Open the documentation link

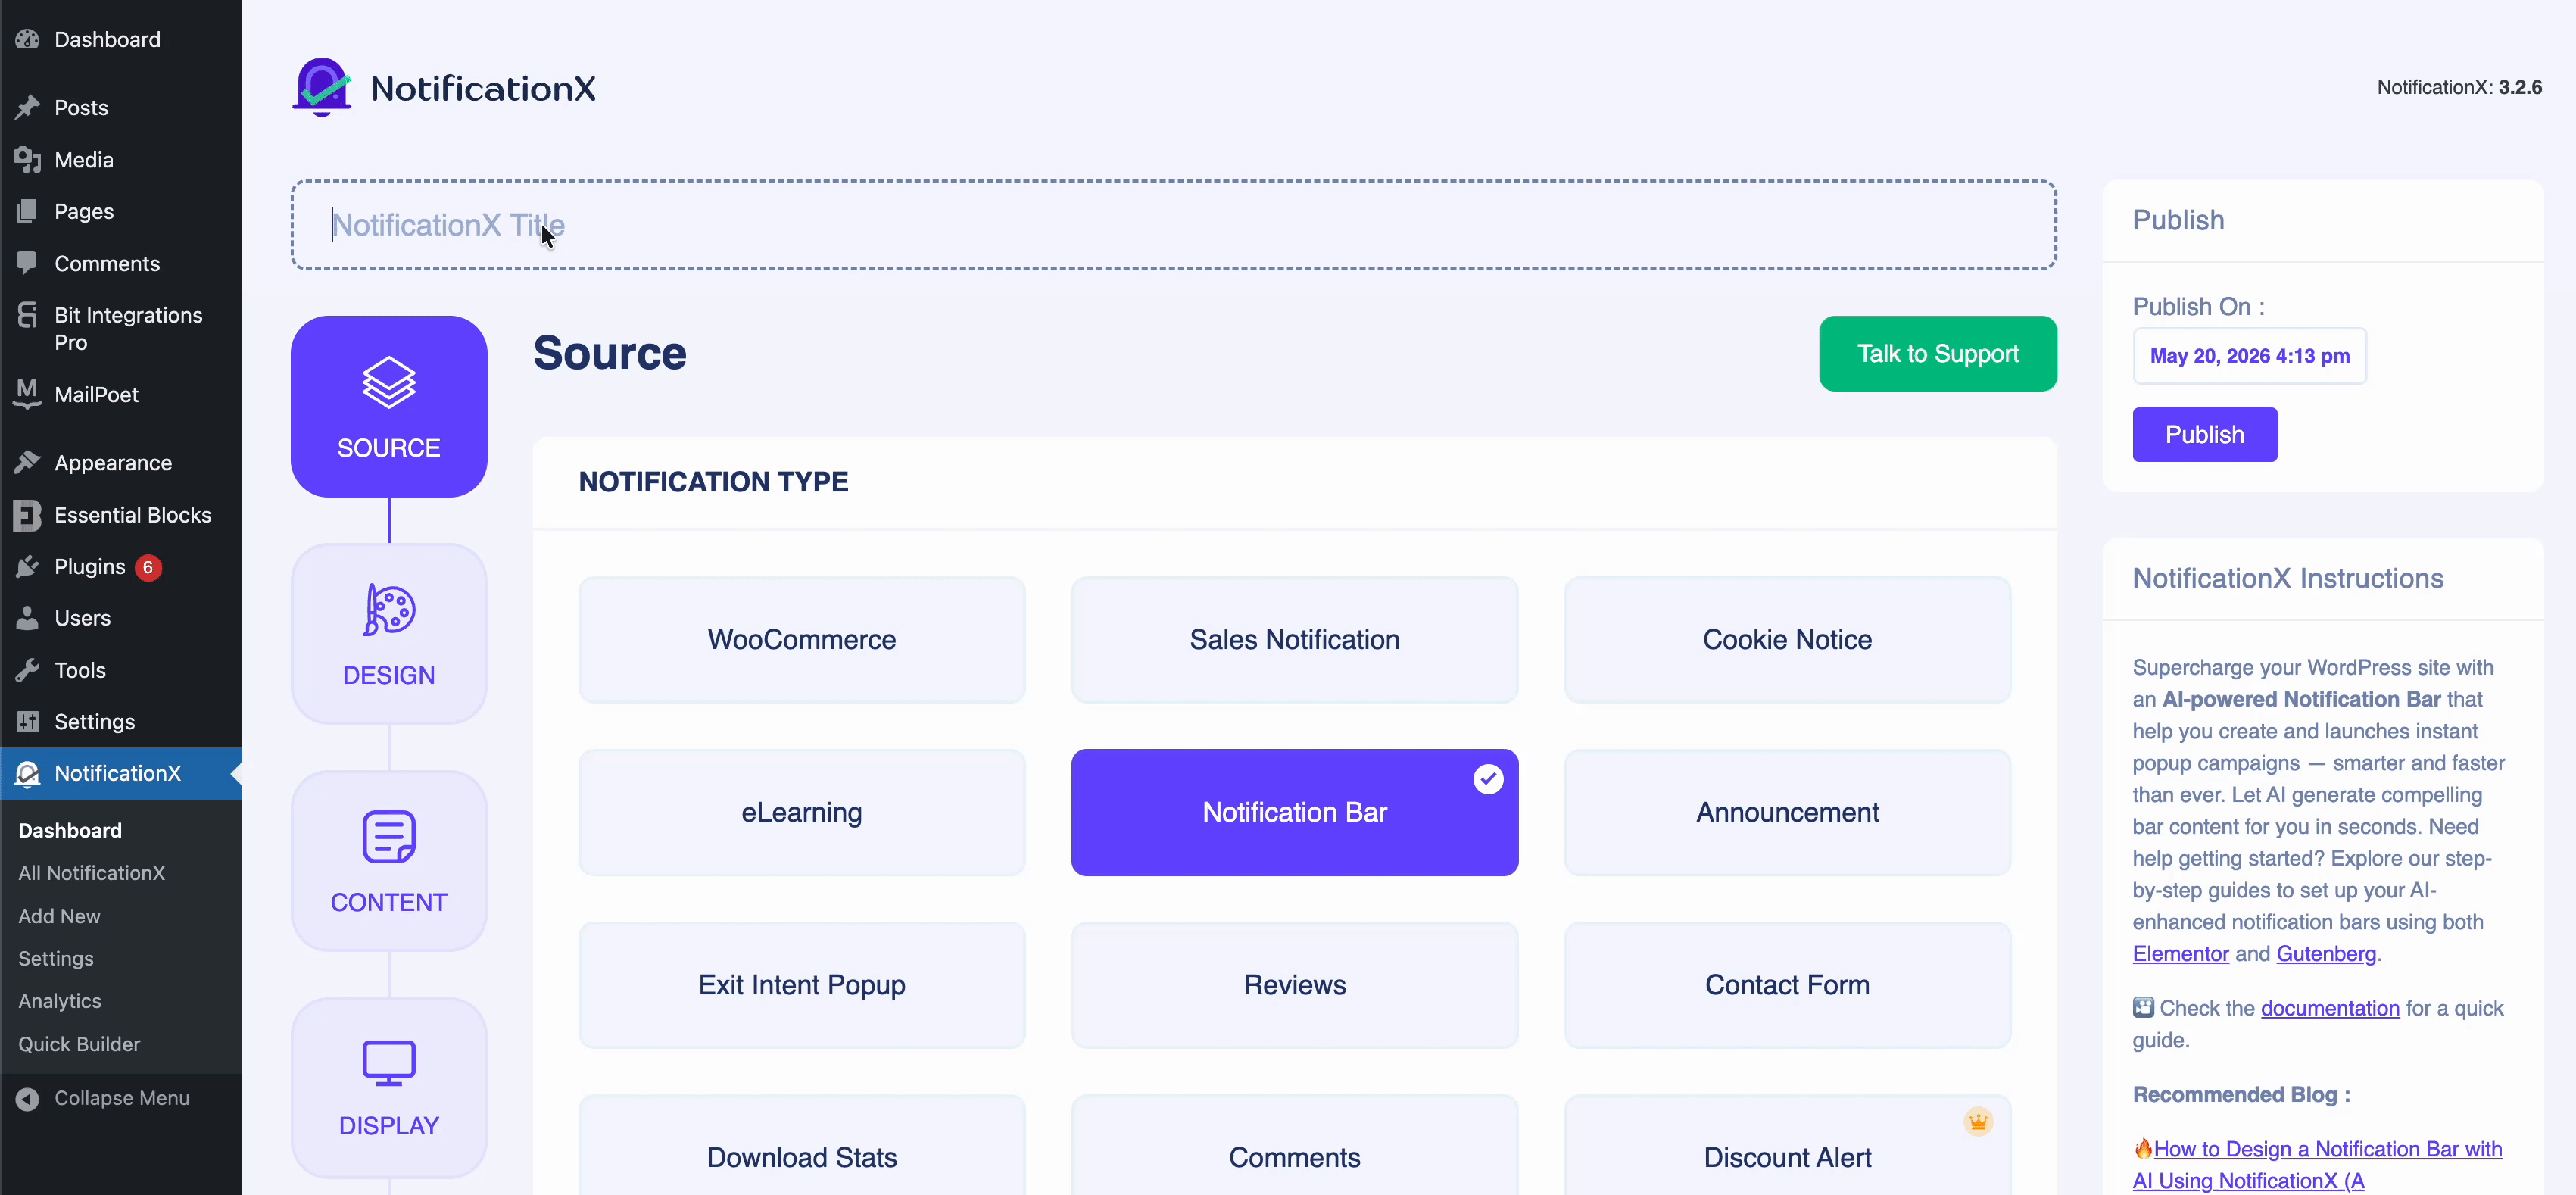[x=2329, y=1008]
